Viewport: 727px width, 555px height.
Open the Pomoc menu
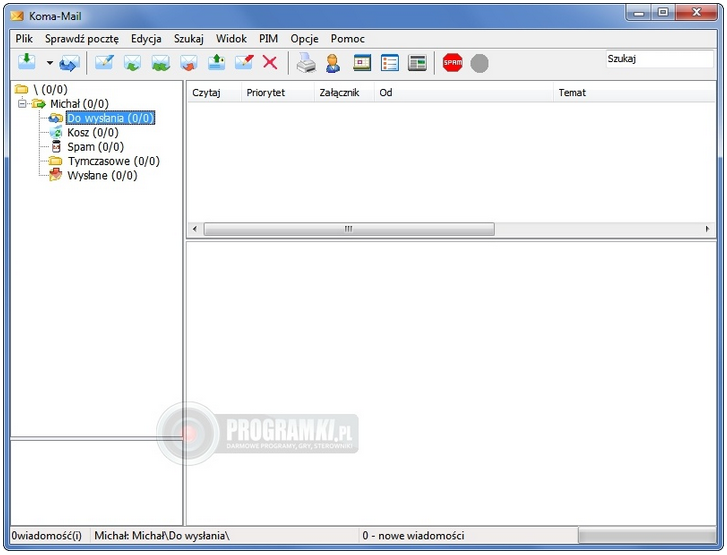tap(348, 39)
